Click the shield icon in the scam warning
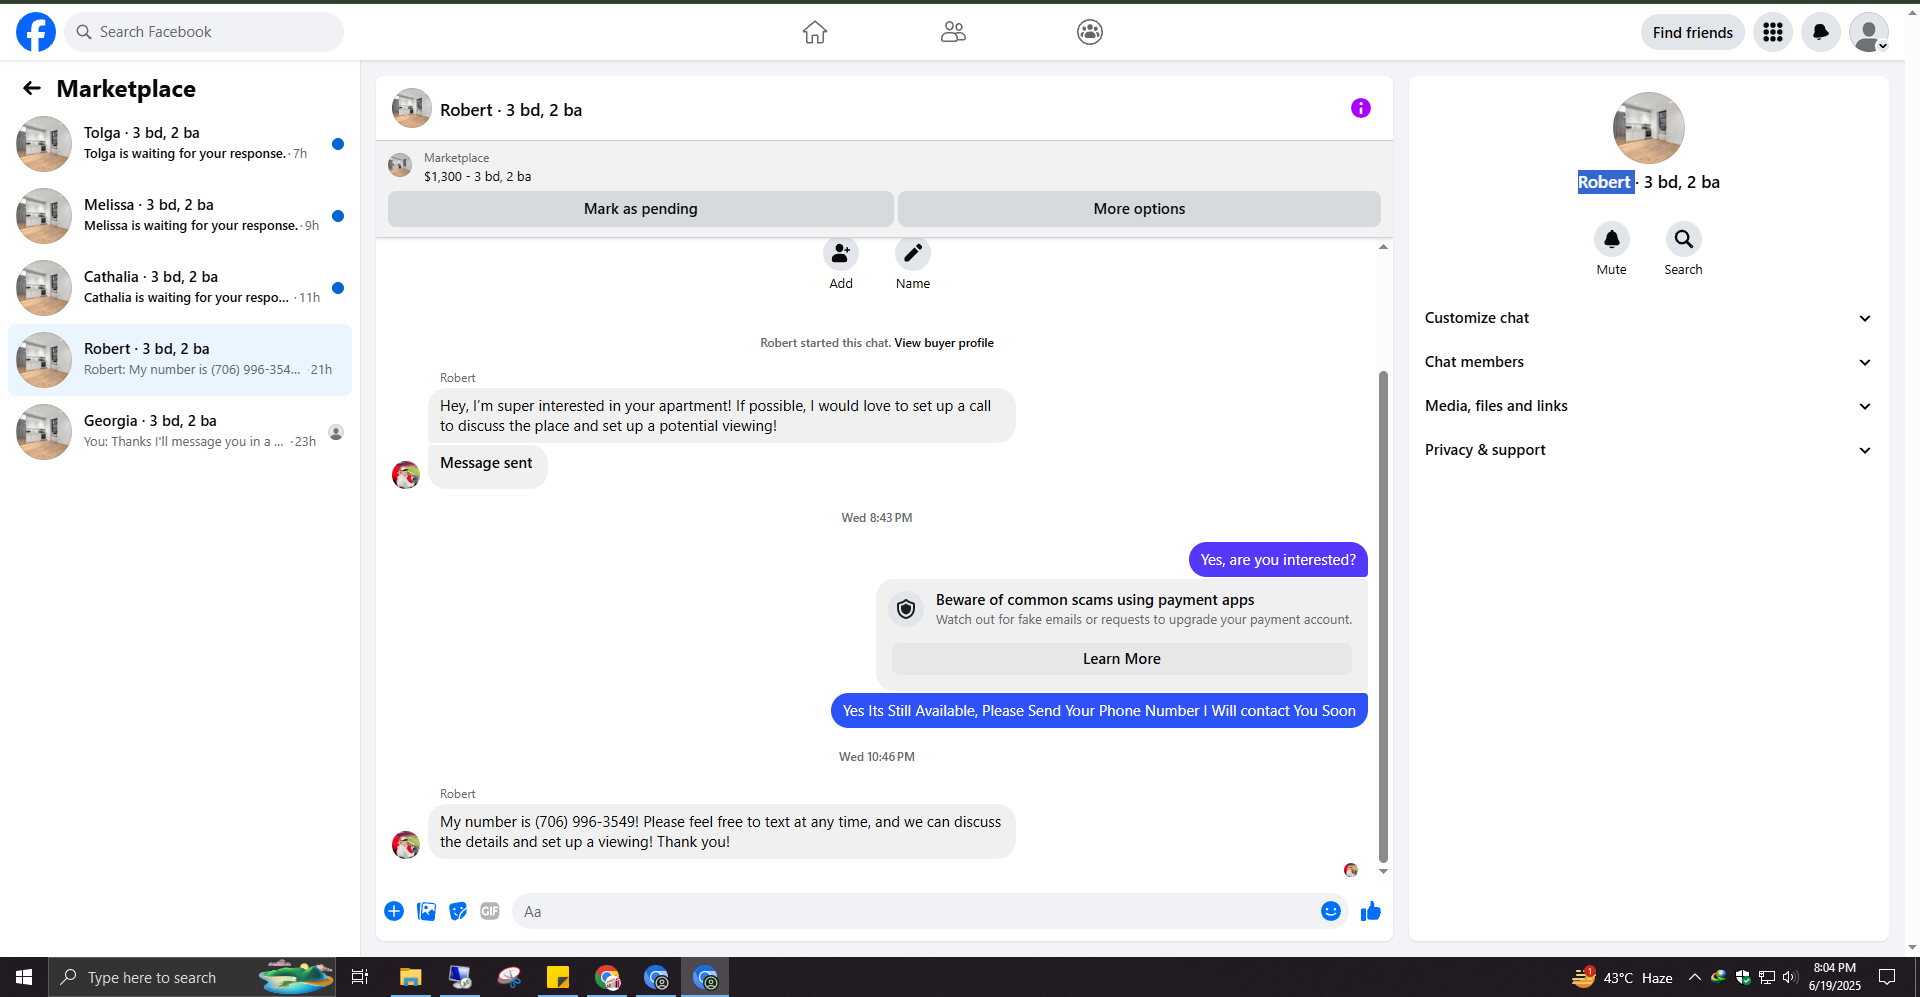Viewport: 1920px width, 997px height. pos(906,609)
